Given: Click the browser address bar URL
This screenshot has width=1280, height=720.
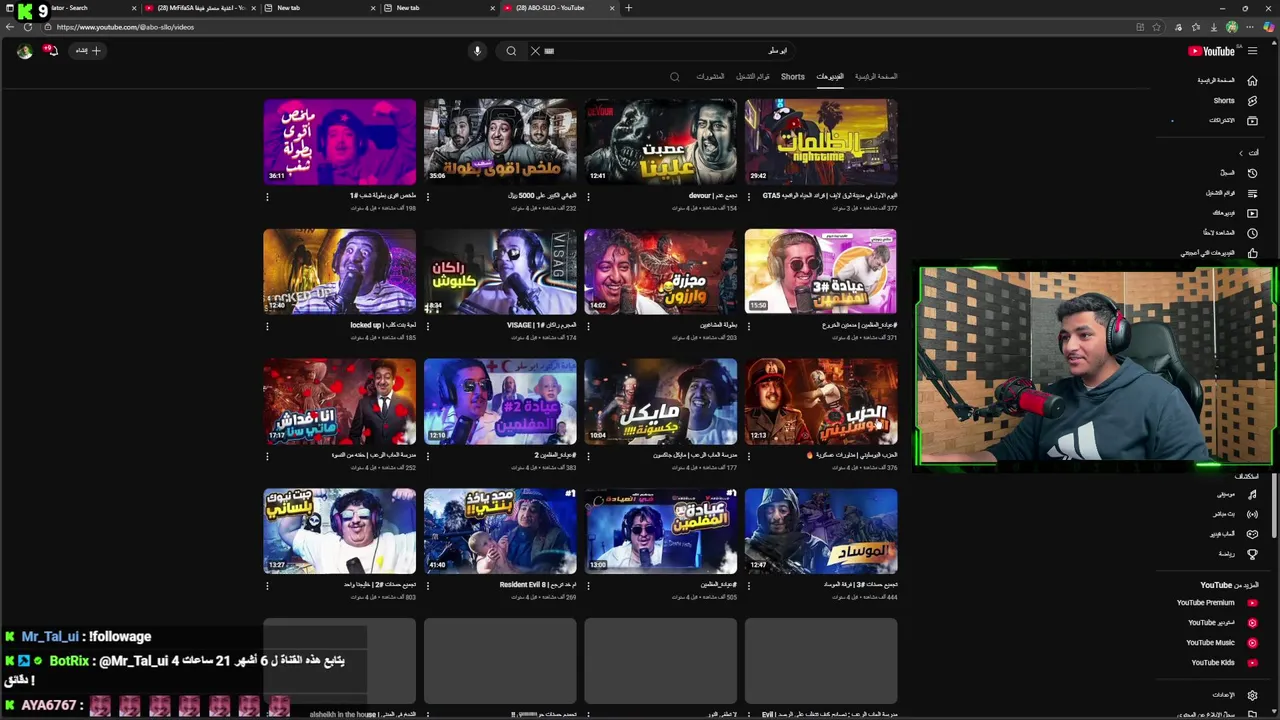Looking at the screenshot, I should tap(125, 27).
